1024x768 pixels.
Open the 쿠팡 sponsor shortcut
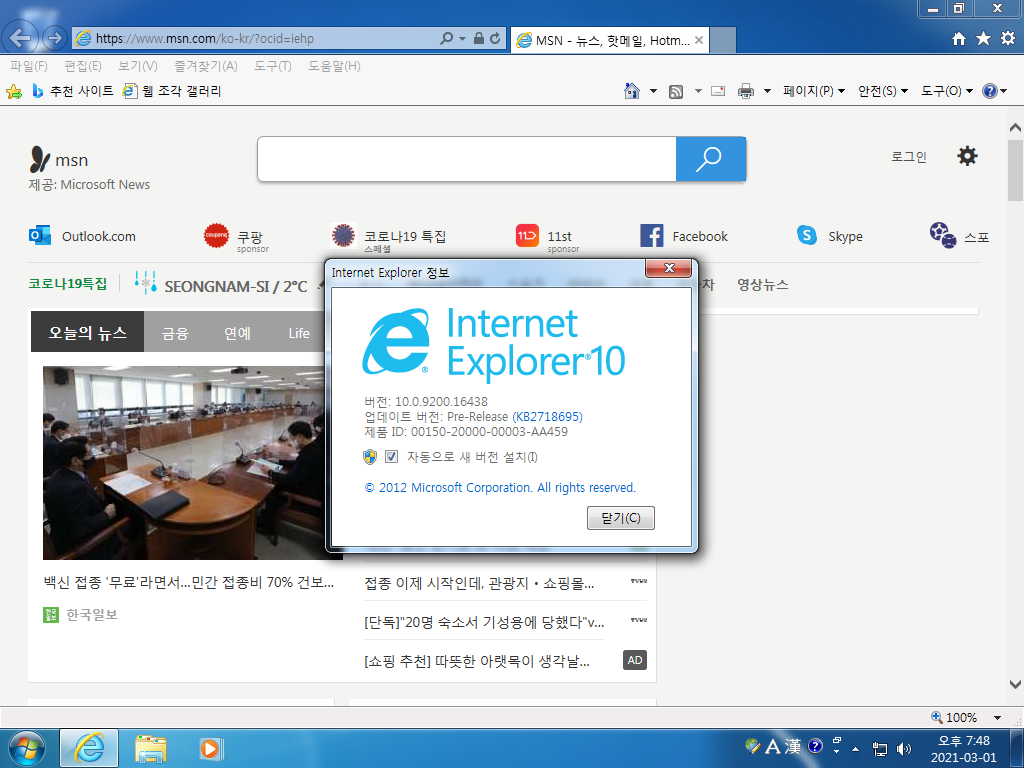(x=236, y=237)
